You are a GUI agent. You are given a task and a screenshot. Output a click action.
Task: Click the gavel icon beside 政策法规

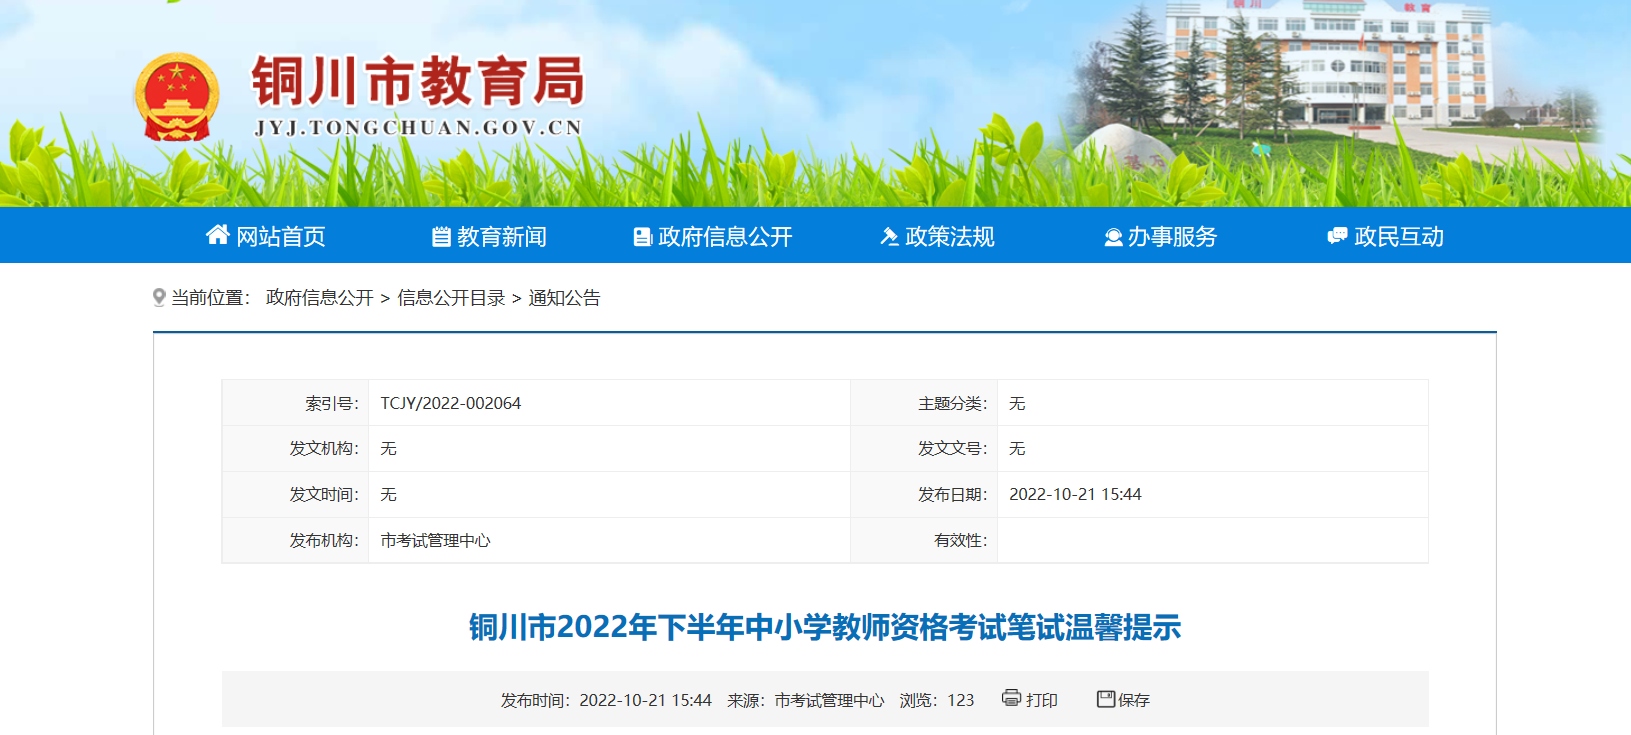[x=889, y=237]
